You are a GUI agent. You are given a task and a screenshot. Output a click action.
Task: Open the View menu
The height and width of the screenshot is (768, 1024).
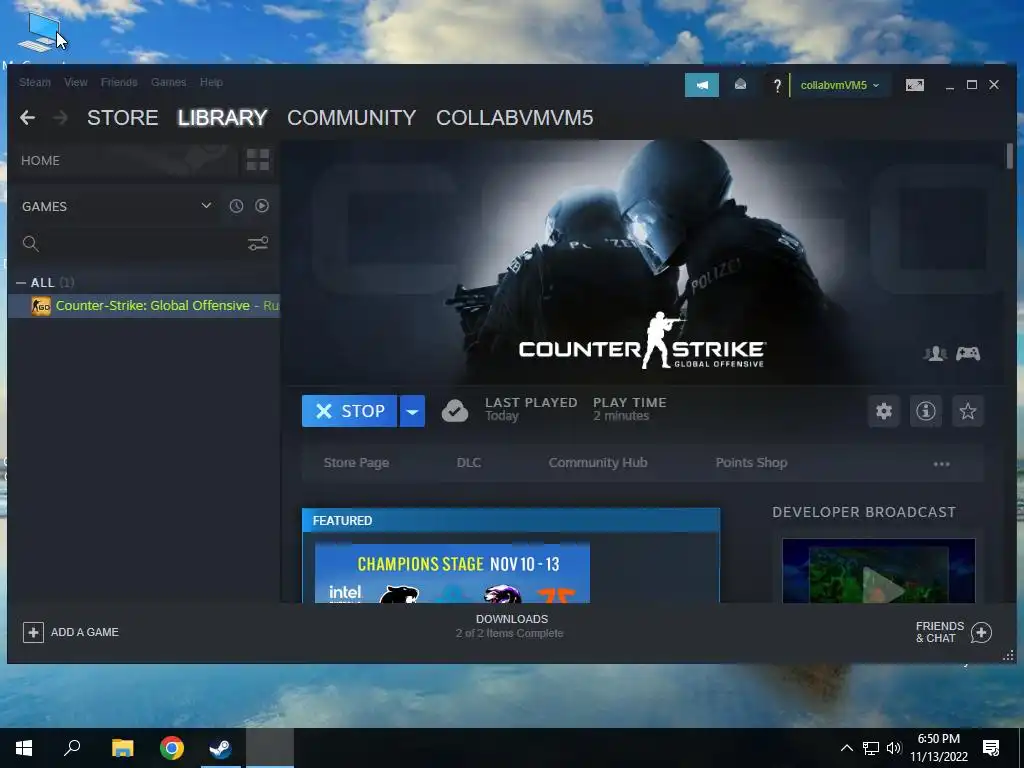76,82
